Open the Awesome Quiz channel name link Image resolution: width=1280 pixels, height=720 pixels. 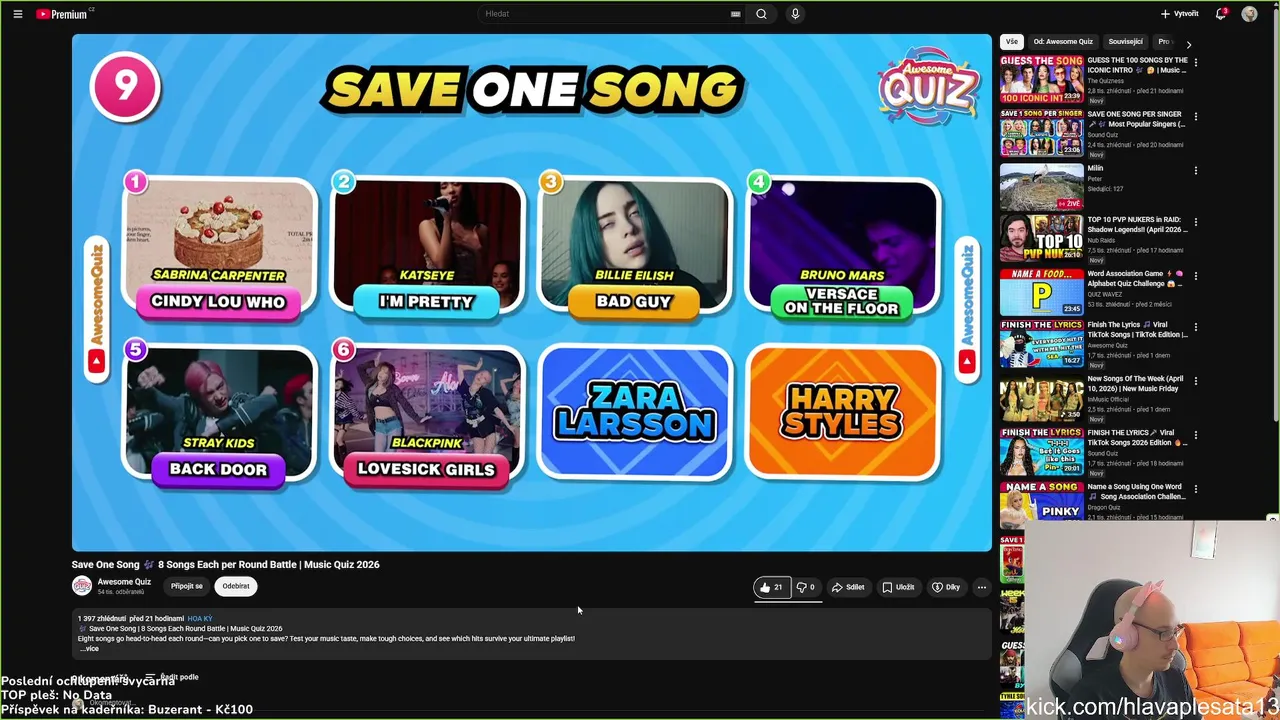click(124, 582)
